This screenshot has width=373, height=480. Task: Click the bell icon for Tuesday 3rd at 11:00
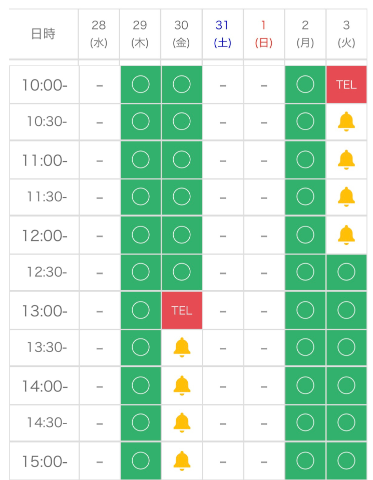tap(346, 160)
